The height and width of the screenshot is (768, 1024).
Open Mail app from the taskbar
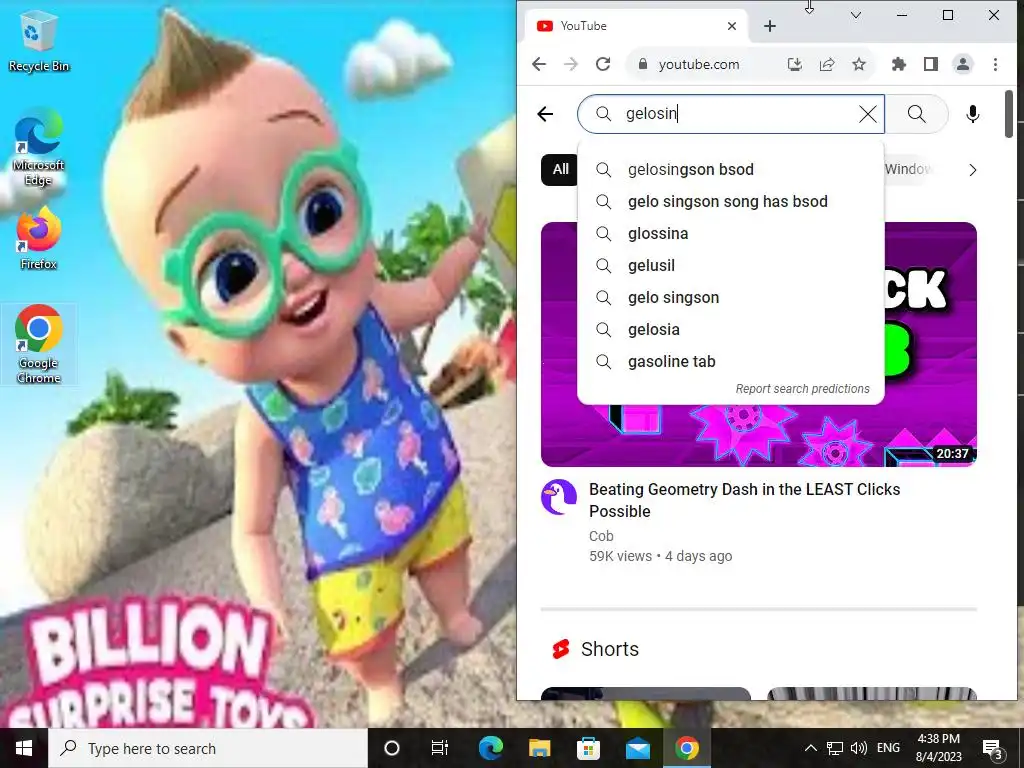click(637, 748)
